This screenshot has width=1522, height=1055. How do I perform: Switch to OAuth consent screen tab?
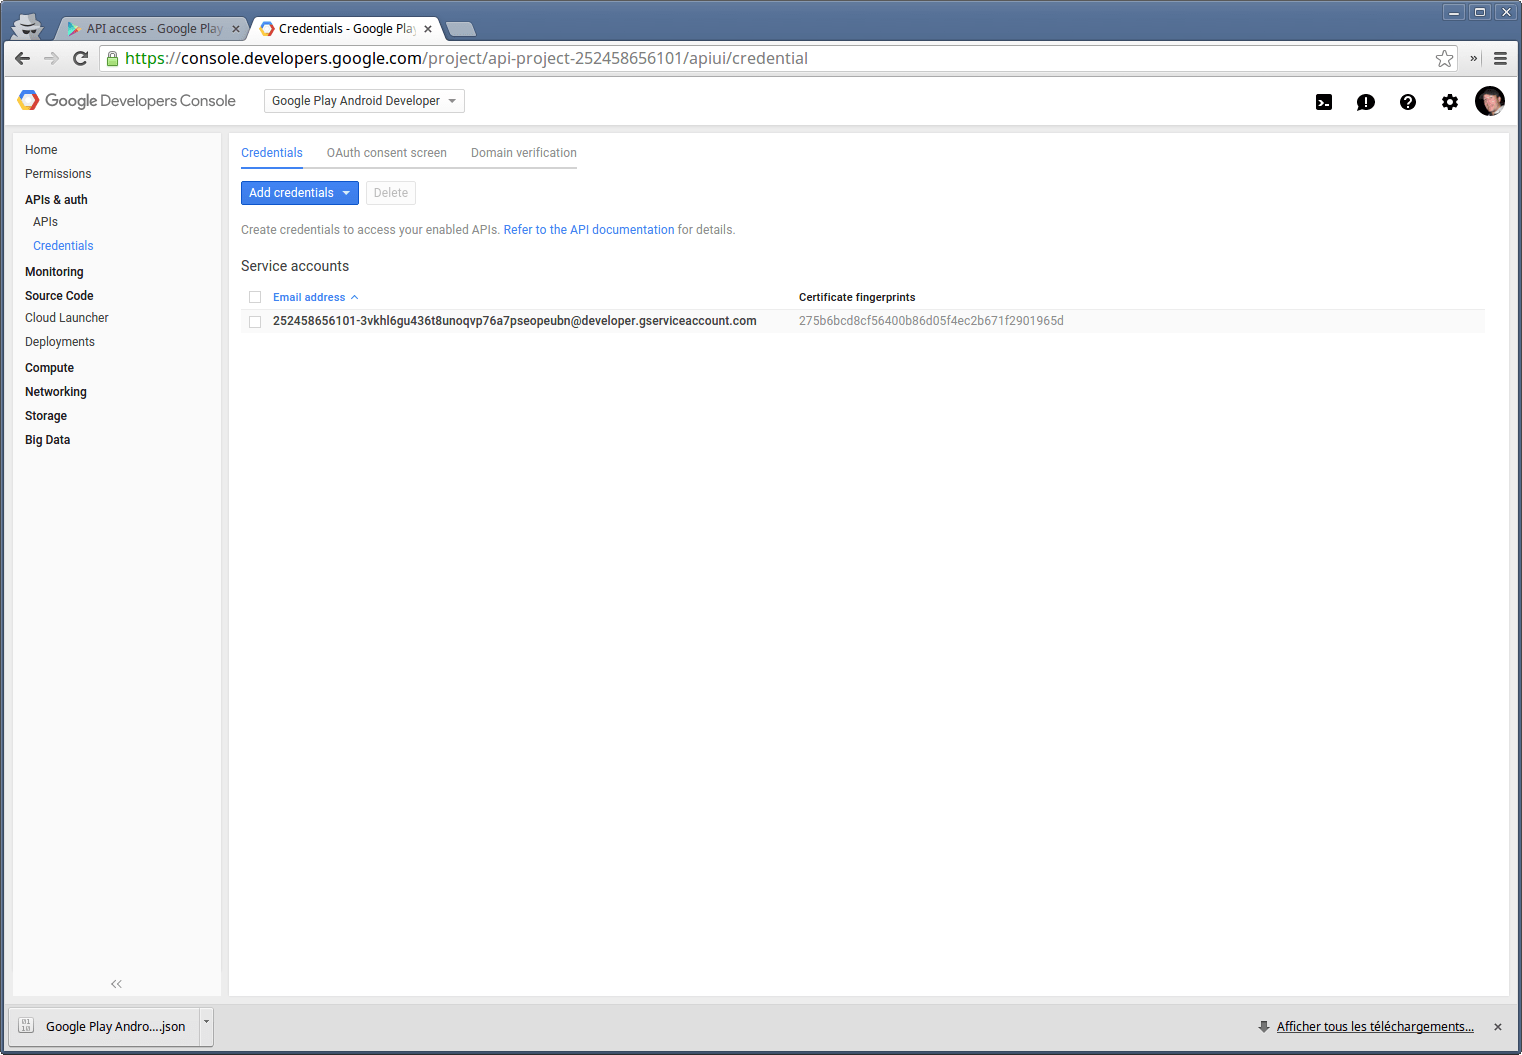click(386, 153)
